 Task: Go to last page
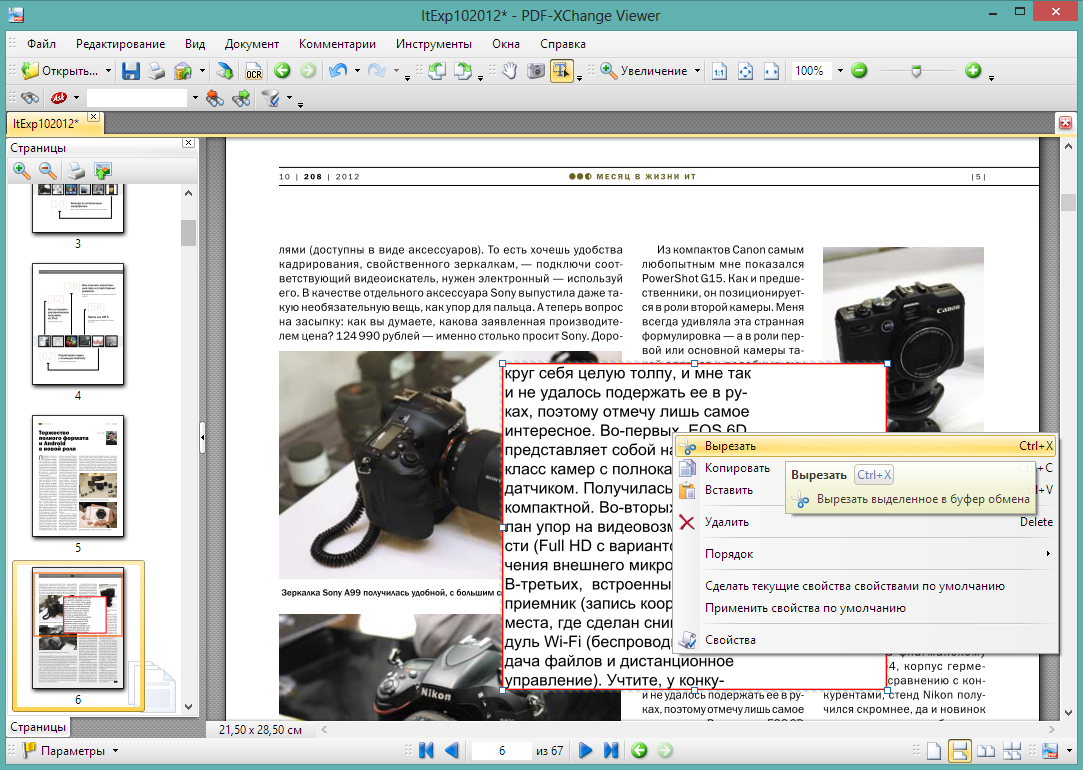pyautogui.click(x=611, y=750)
